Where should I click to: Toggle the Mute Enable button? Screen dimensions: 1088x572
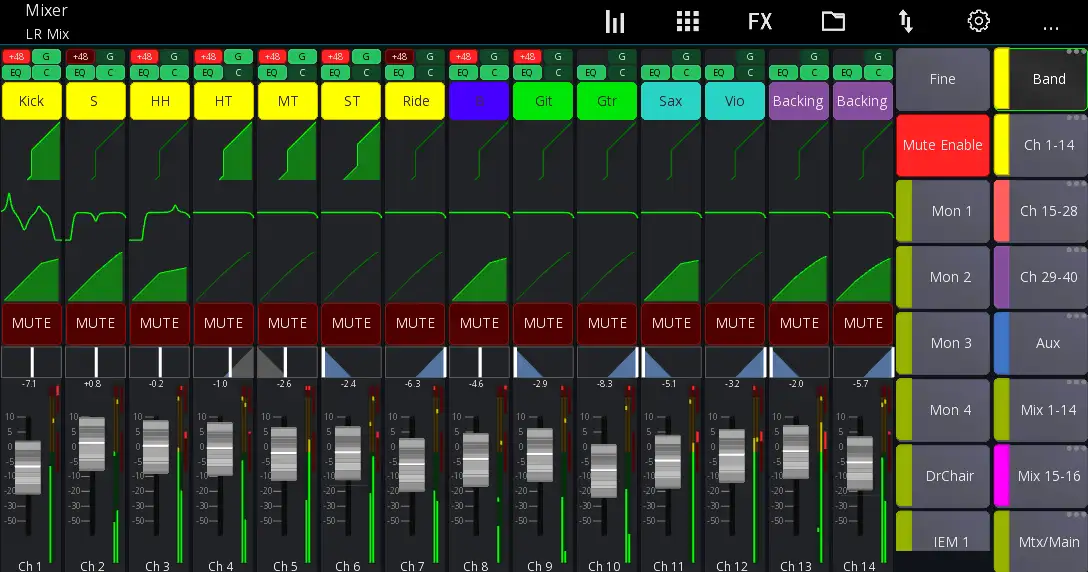coord(942,145)
